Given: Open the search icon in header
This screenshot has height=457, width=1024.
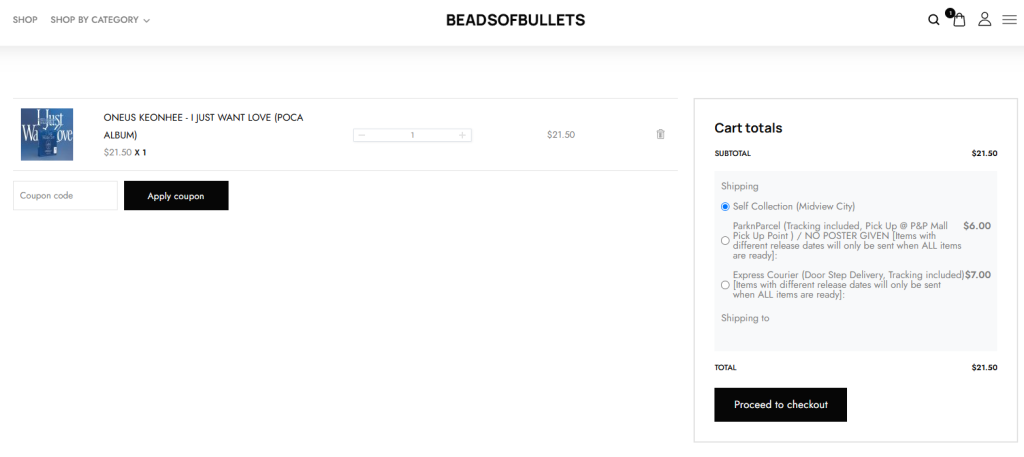Looking at the screenshot, I should 933,20.
